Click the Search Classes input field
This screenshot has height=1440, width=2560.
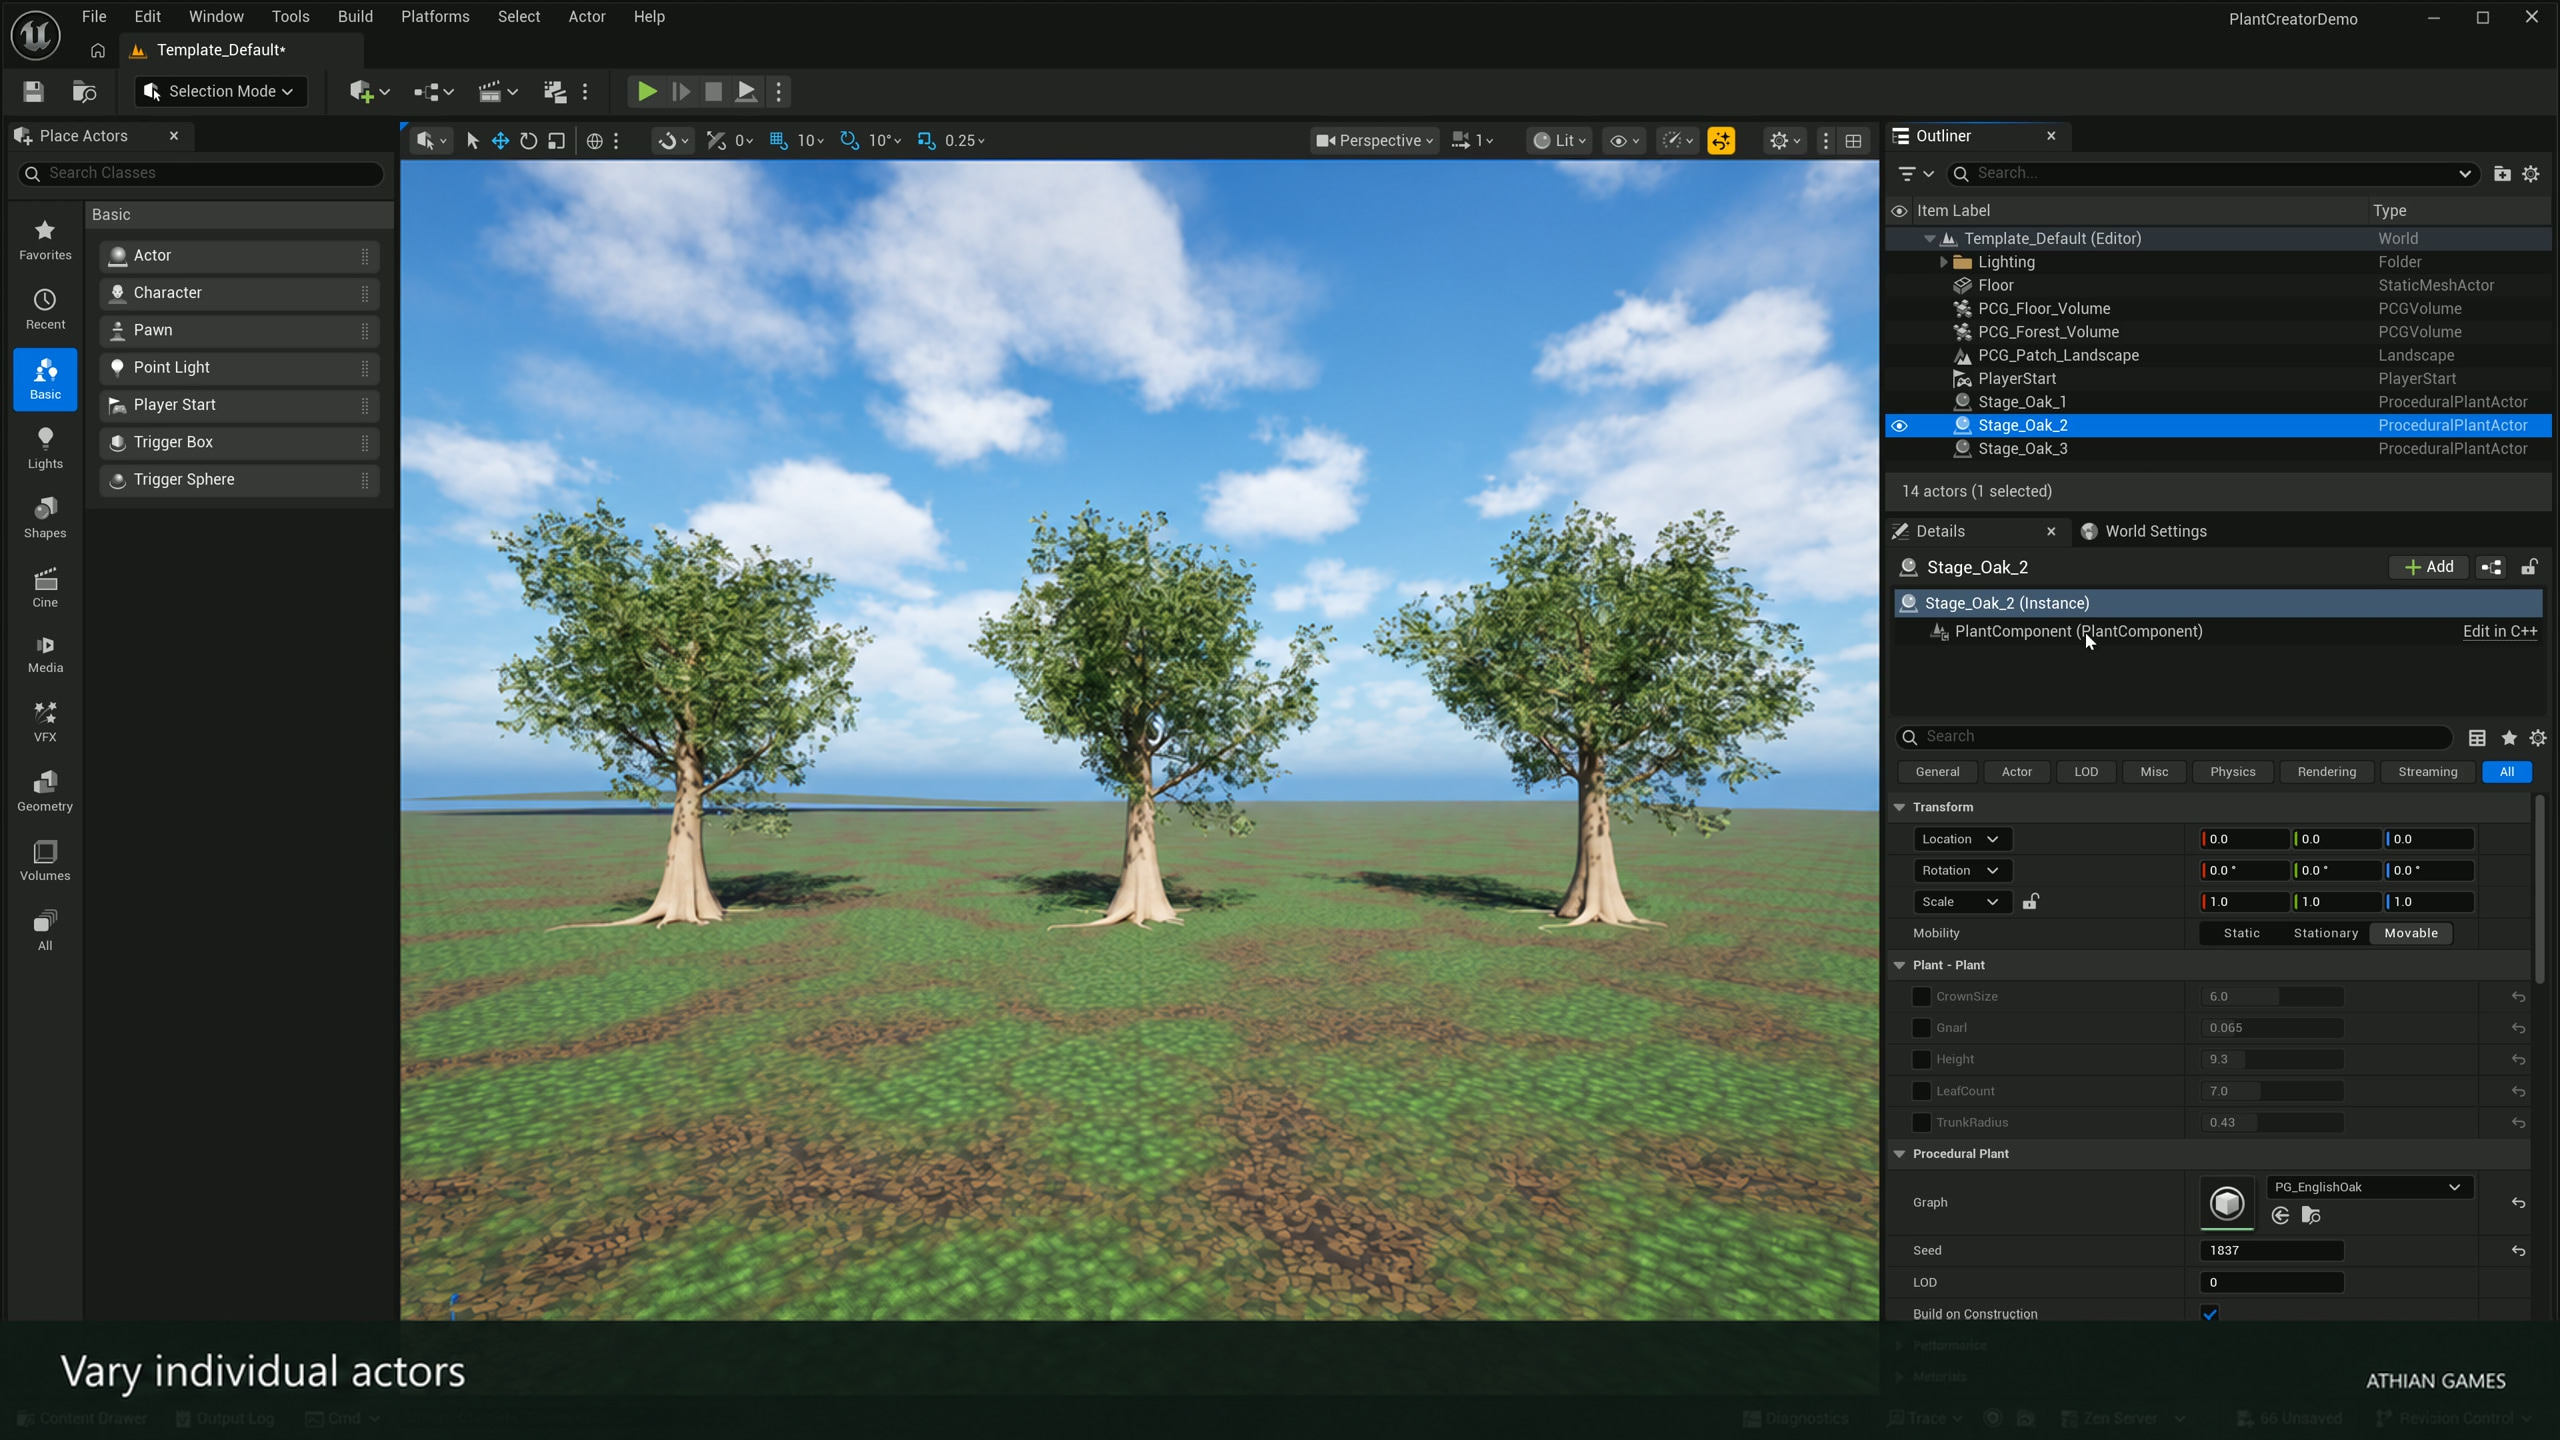[201, 173]
